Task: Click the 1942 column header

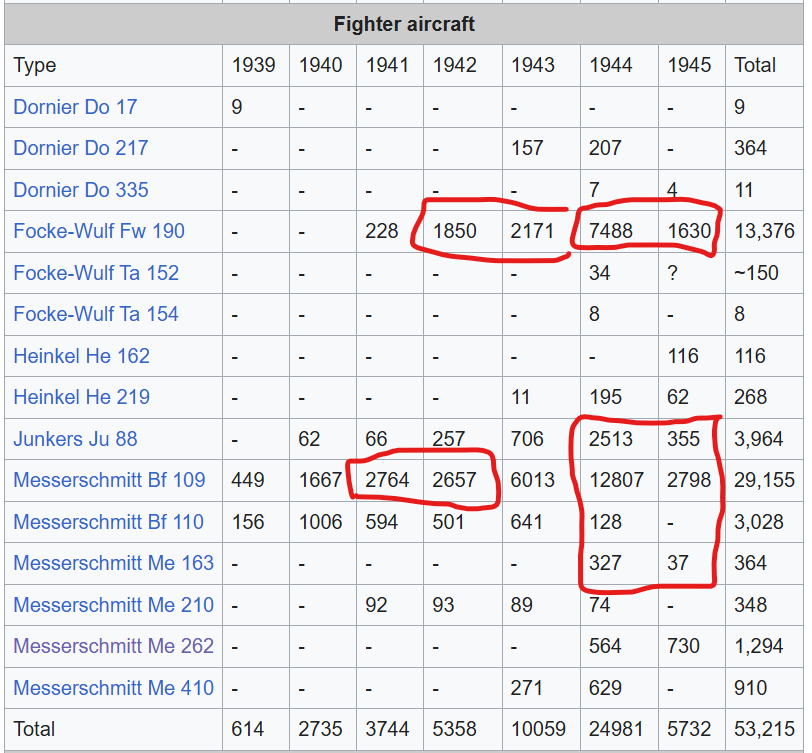Action: [x=462, y=65]
